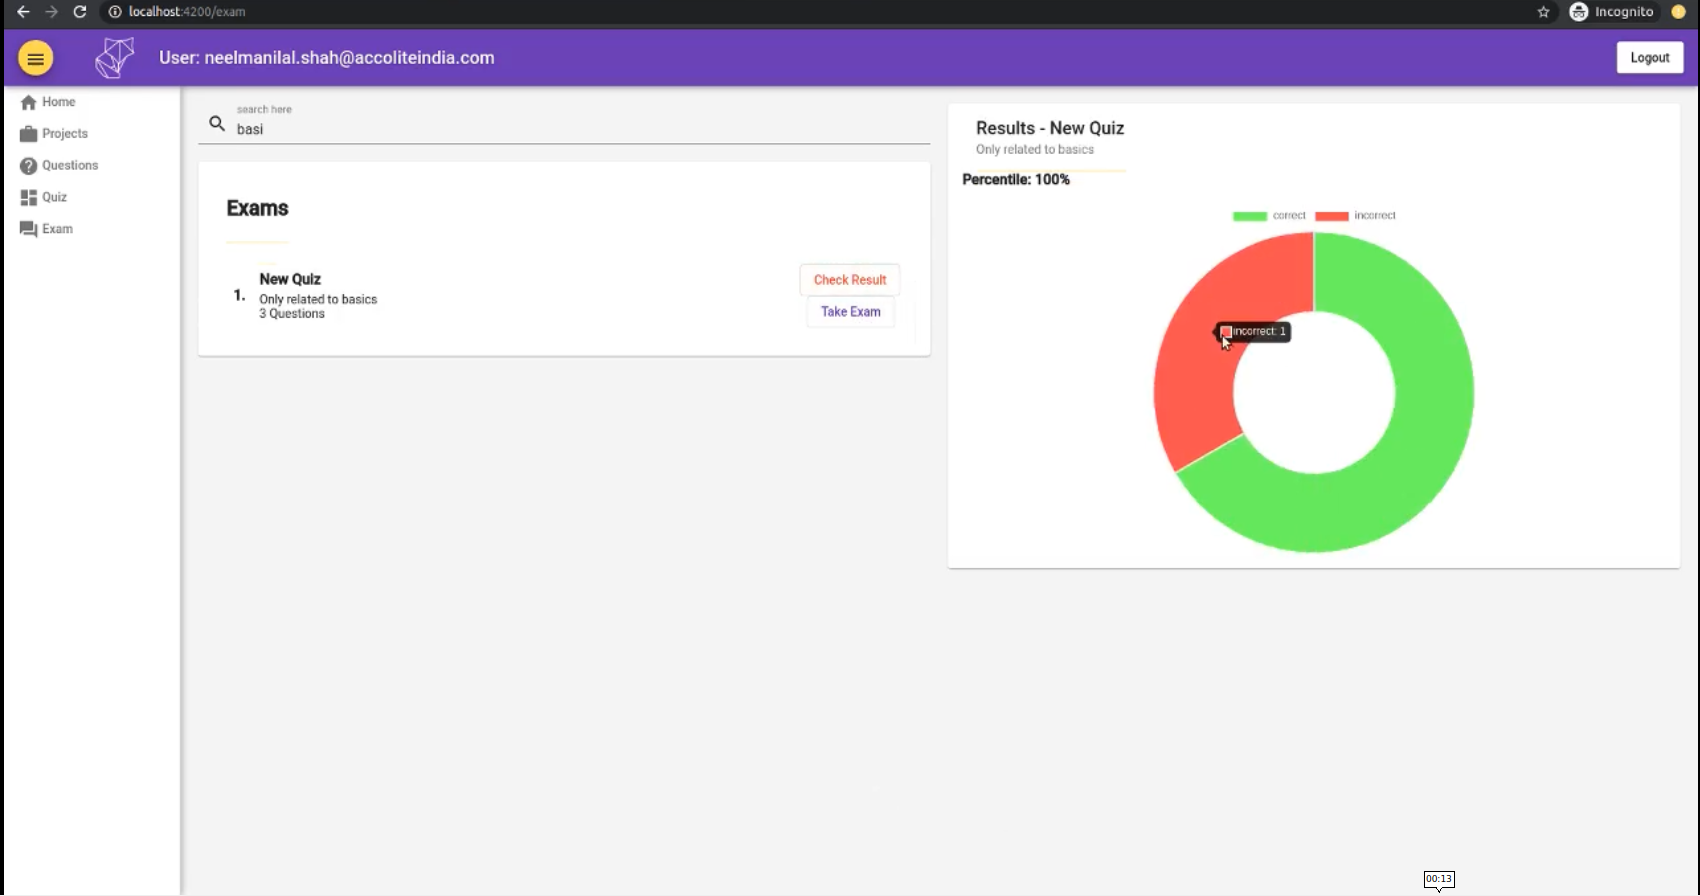Screen dimensions: 1700x896
Task: Click the localhost:4200/exam address bar
Action: click(187, 12)
